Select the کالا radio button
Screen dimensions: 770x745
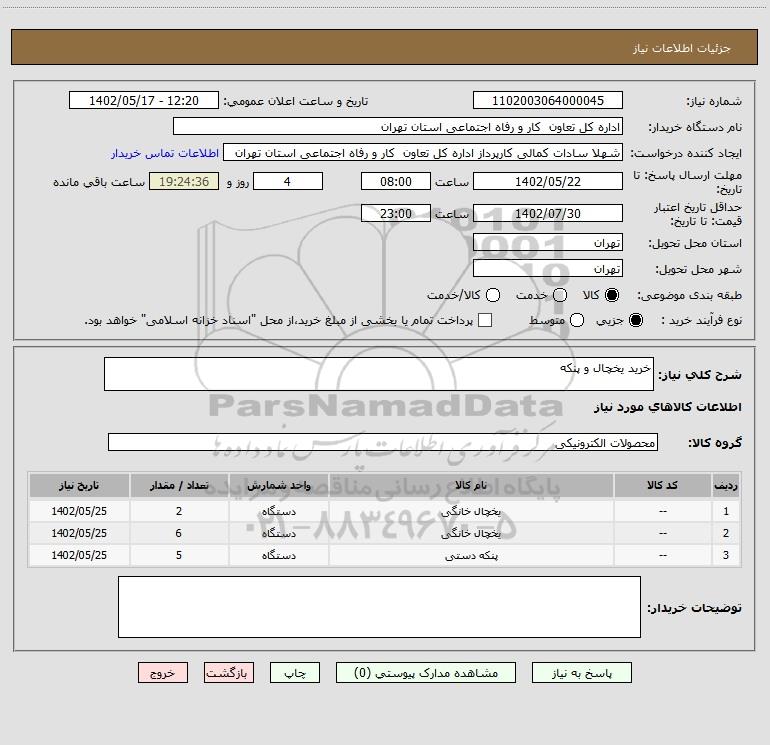pos(612,295)
